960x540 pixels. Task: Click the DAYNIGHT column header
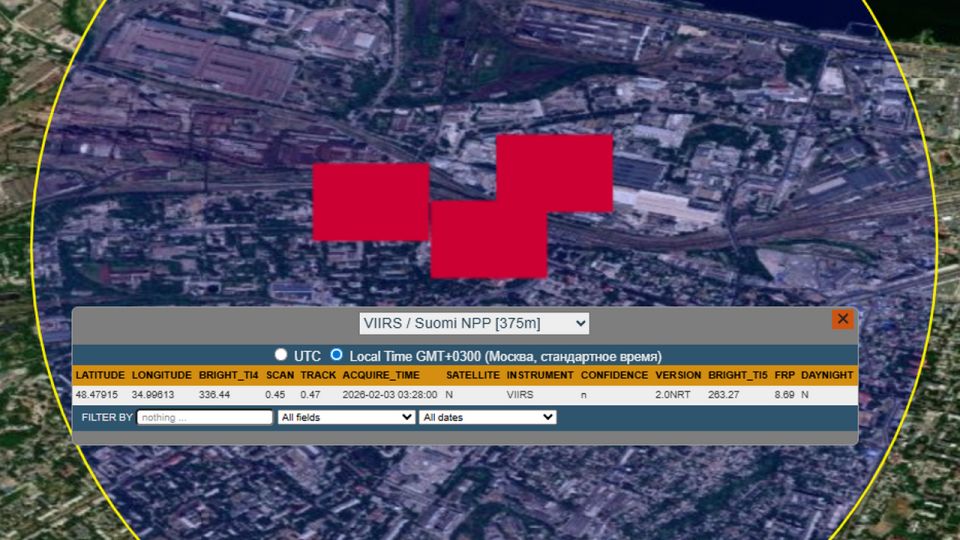(827, 375)
